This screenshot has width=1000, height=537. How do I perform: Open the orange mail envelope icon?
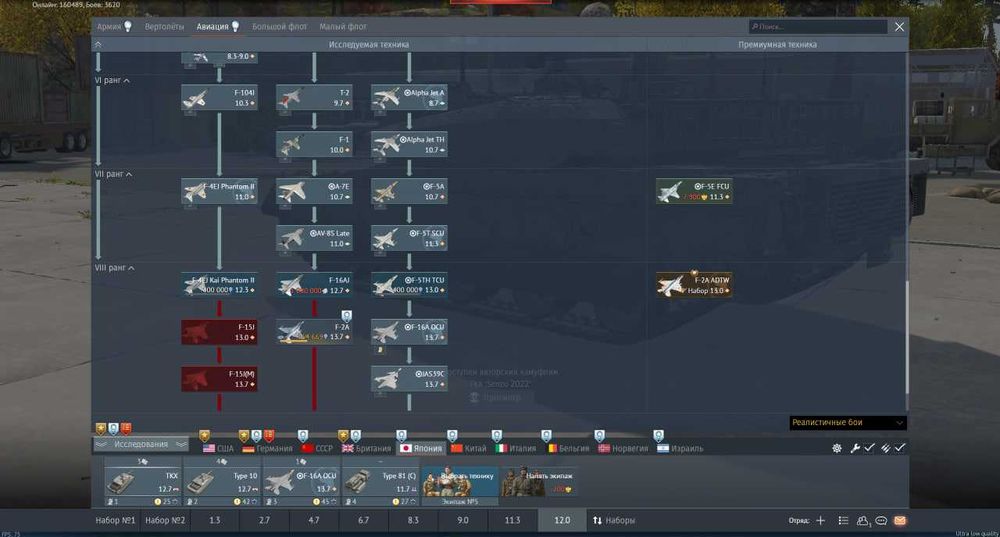click(x=900, y=520)
